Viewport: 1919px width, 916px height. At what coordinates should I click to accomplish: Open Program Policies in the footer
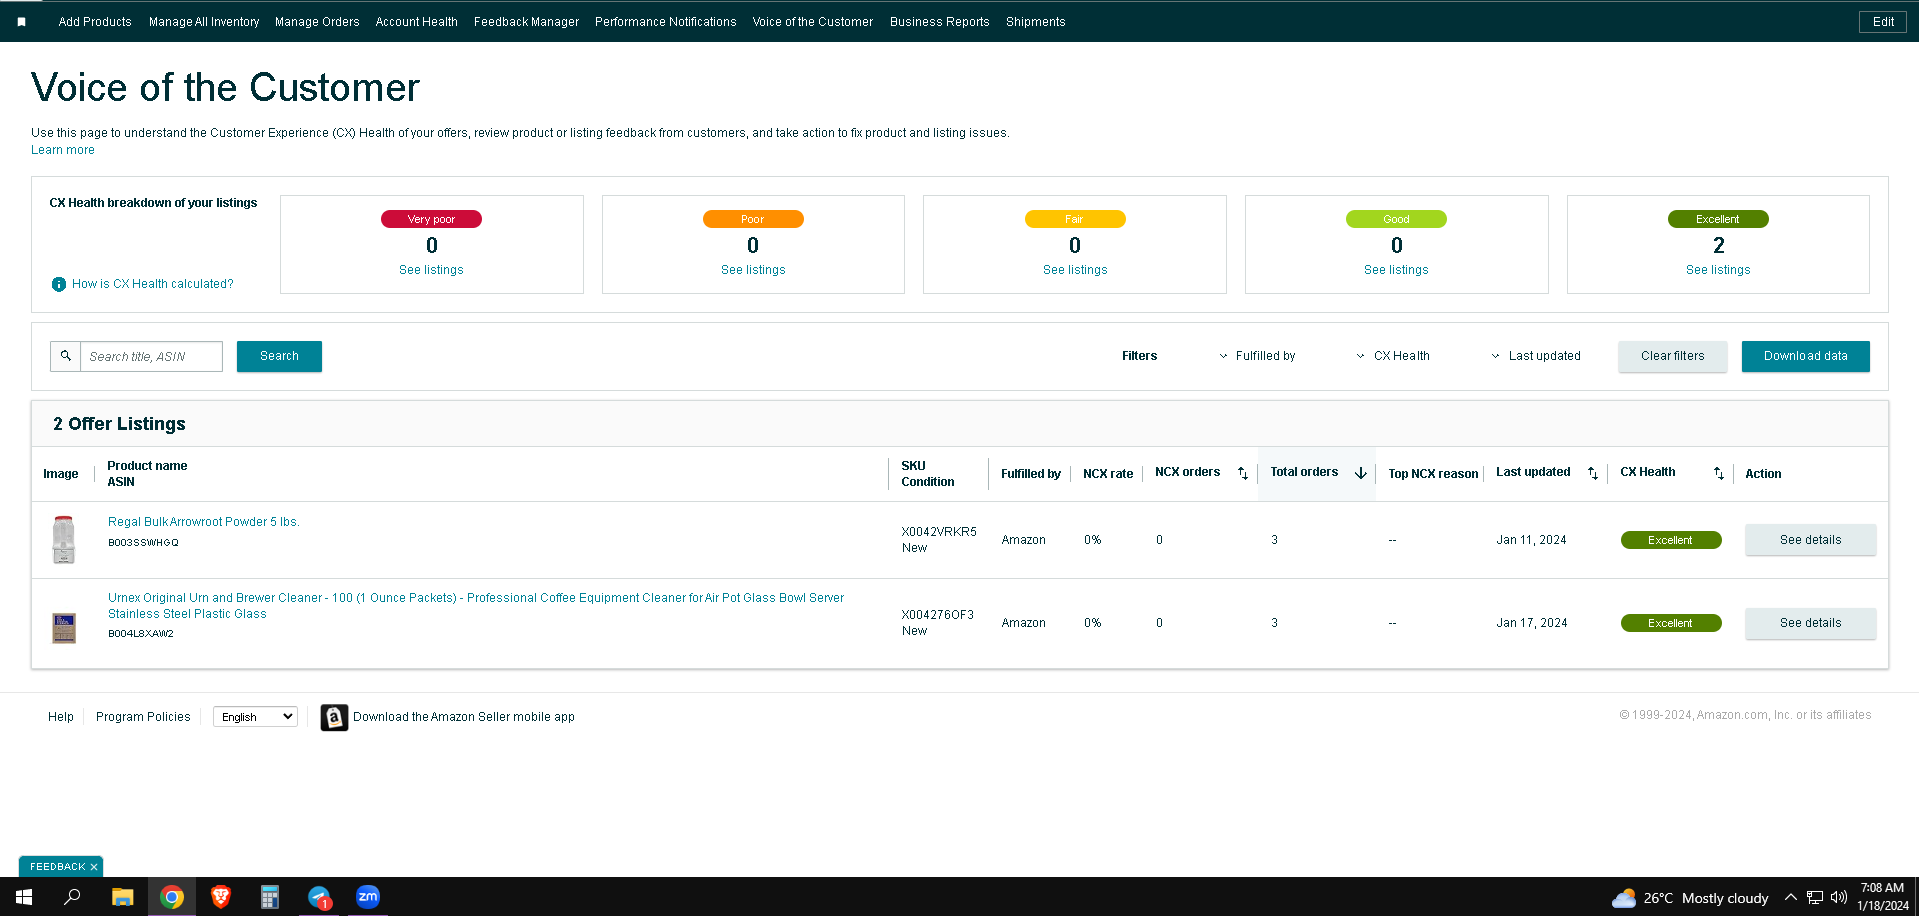143,717
